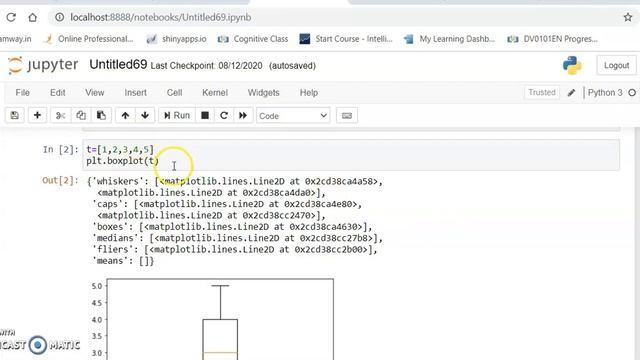Cut selected cells with scissors icon
The image size is (640, 360).
pos(60,116)
